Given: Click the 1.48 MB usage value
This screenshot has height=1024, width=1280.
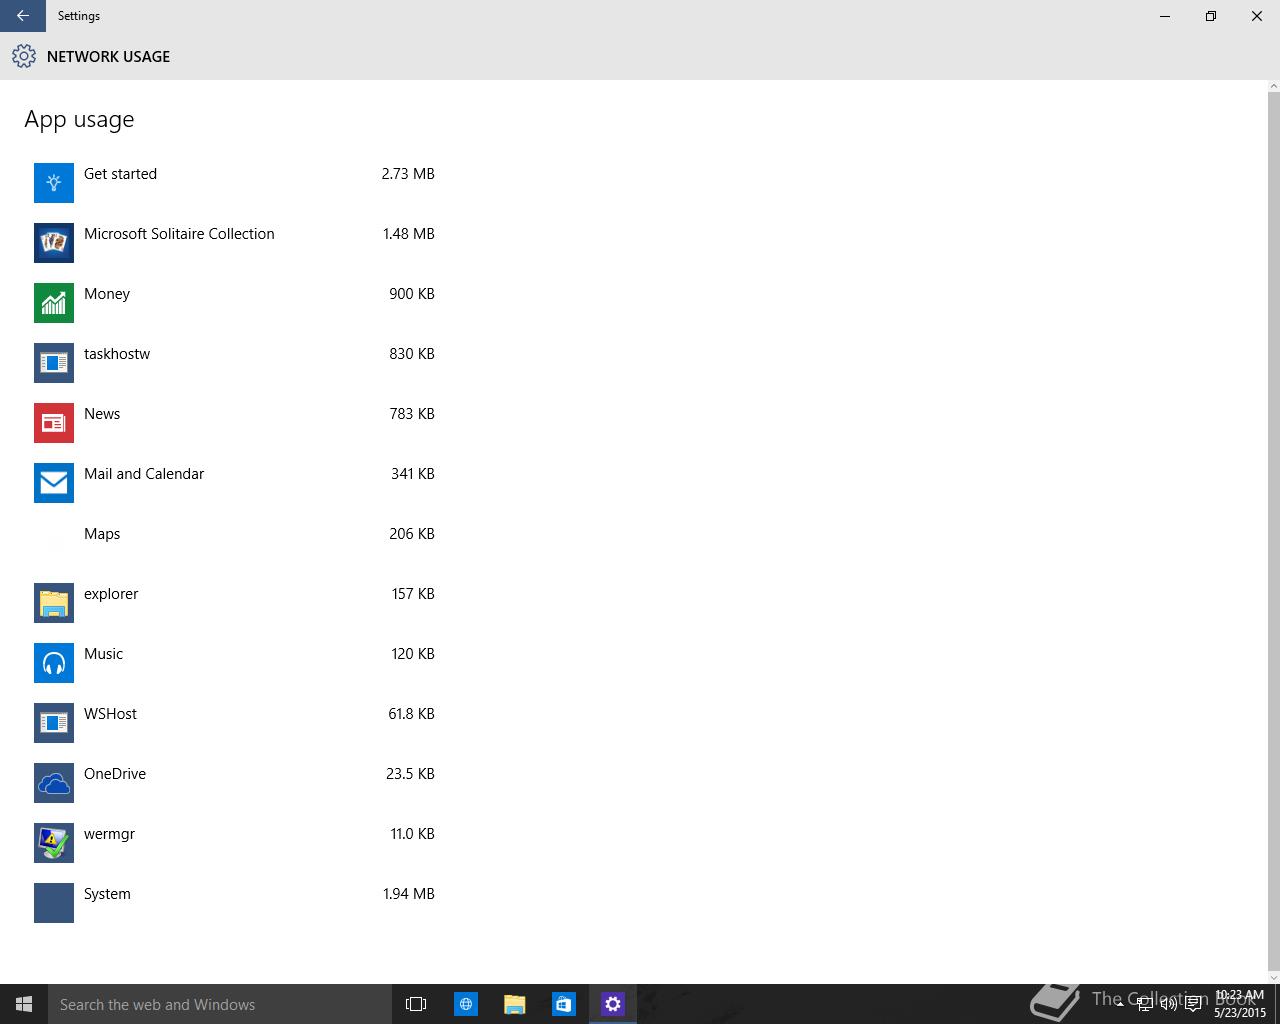Looking at the screenshot, I should pyautogui.click(x=409, y=234).
